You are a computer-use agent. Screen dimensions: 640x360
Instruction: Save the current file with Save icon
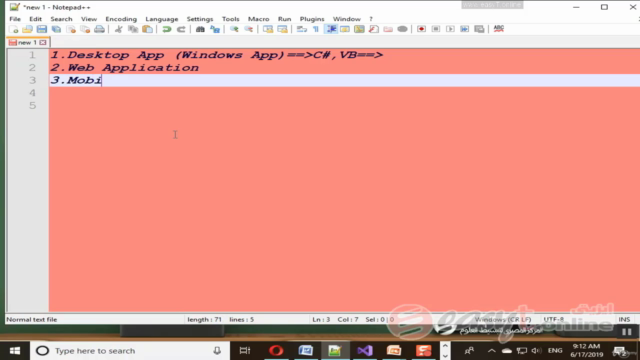(x=42, y=29)
